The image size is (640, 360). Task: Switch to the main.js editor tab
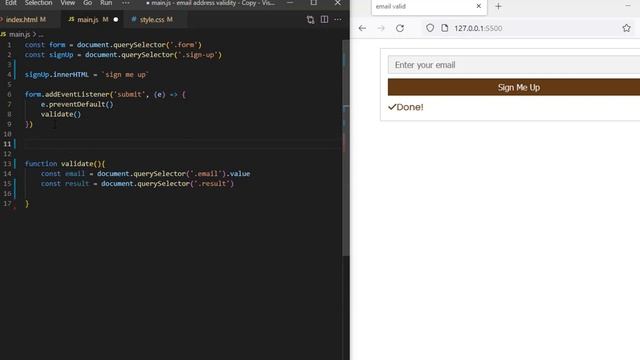click(88, 19)
